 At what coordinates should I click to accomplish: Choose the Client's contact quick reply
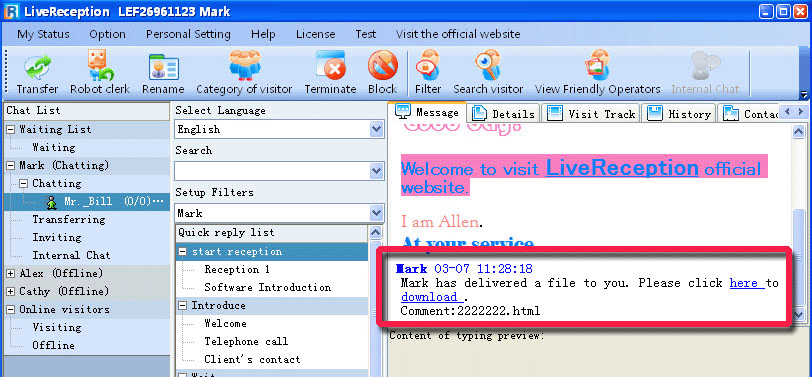(x=252, y=359)
